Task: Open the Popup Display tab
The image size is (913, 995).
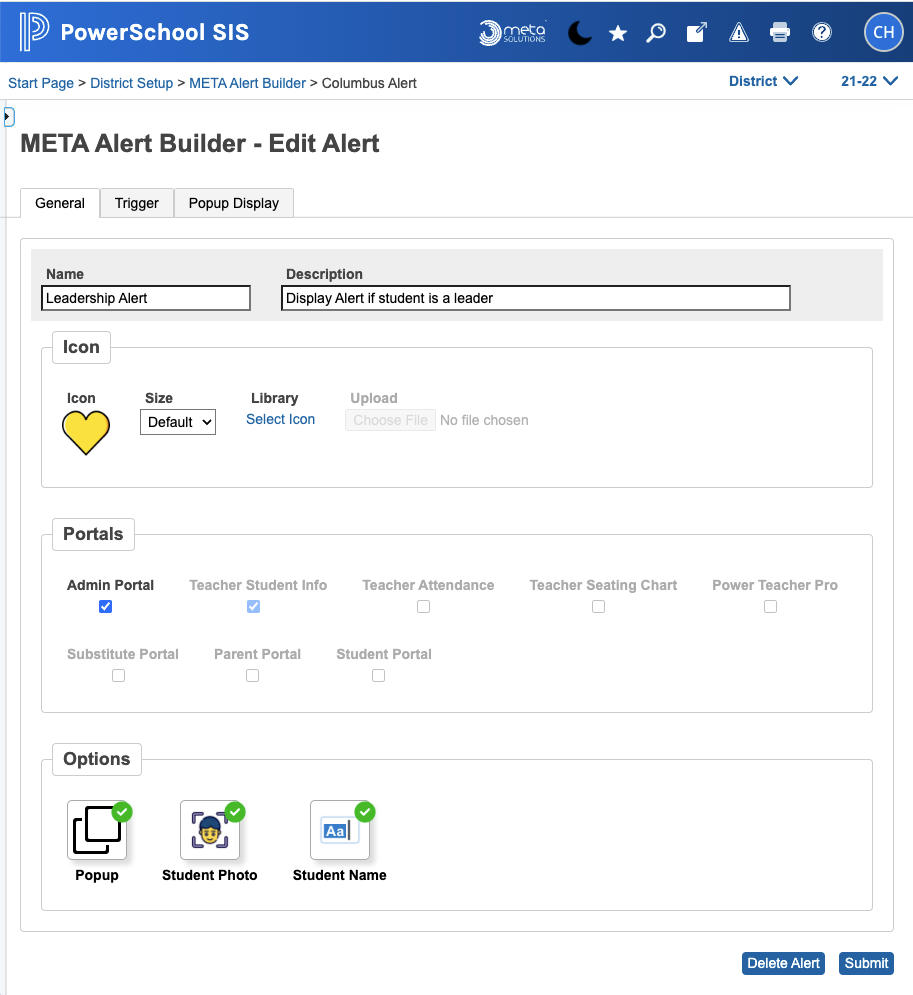Action: (x=233, y=203)
